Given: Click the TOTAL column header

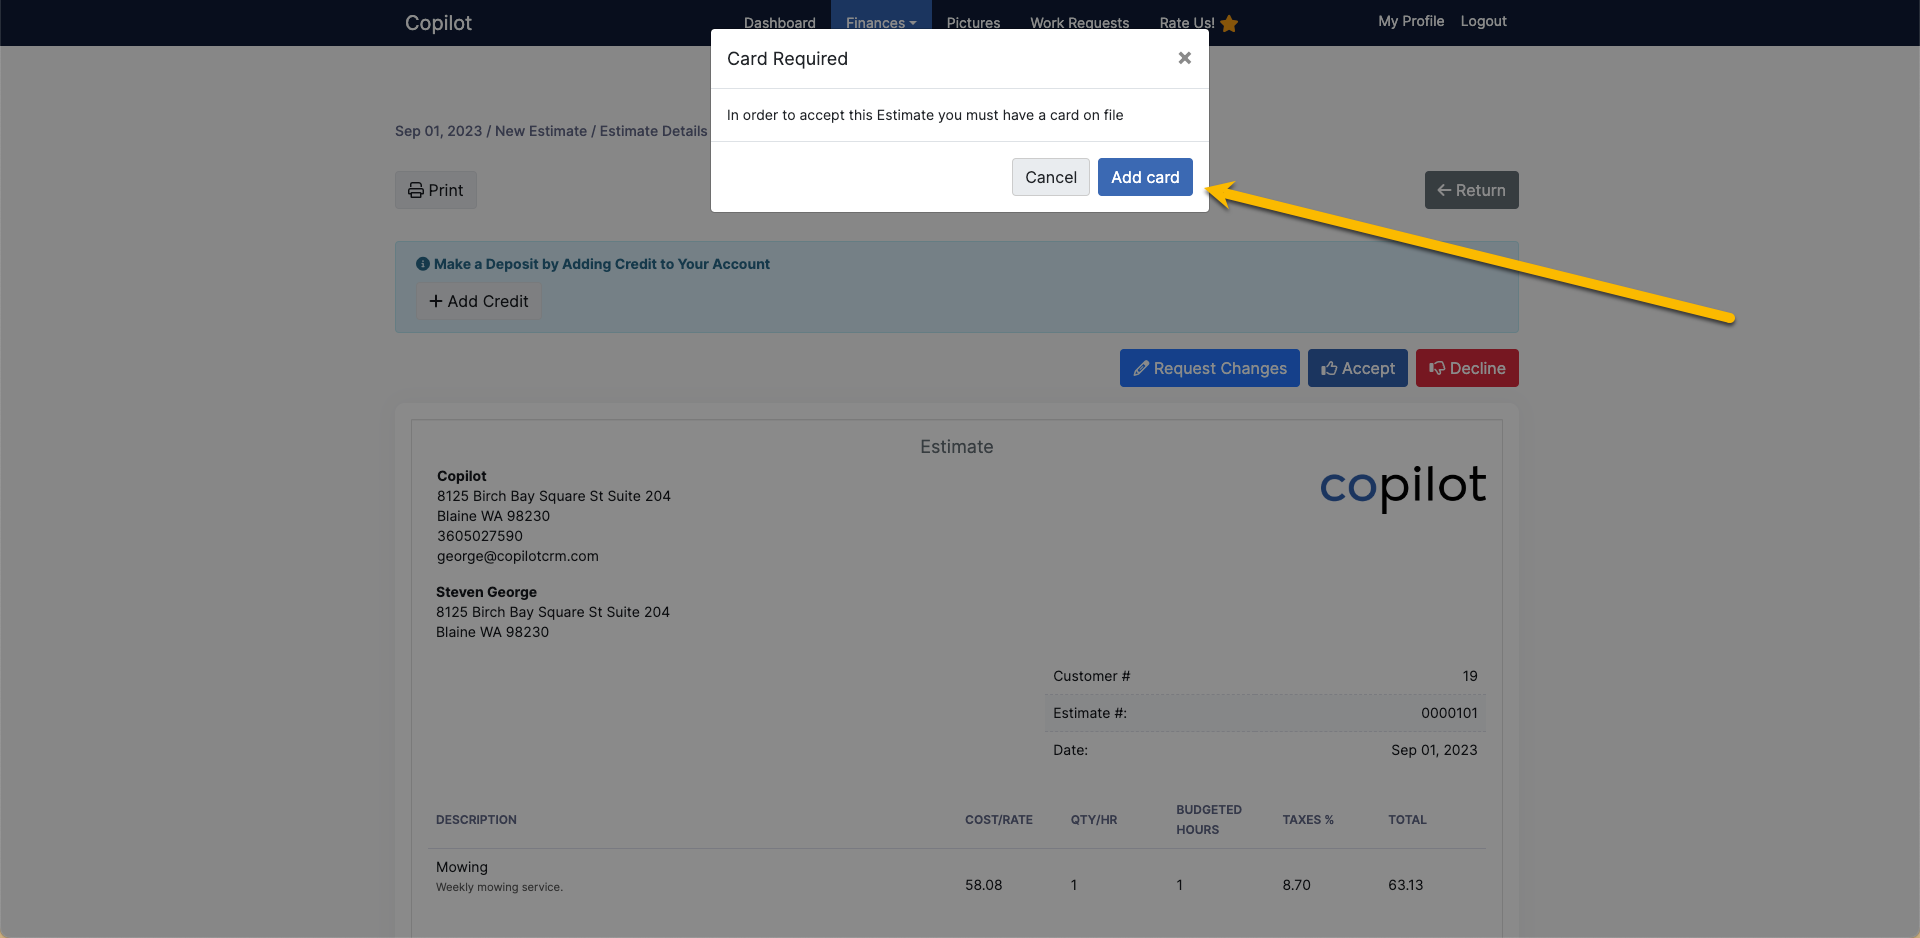Looking at the screenshot, I should (1407, 820).
